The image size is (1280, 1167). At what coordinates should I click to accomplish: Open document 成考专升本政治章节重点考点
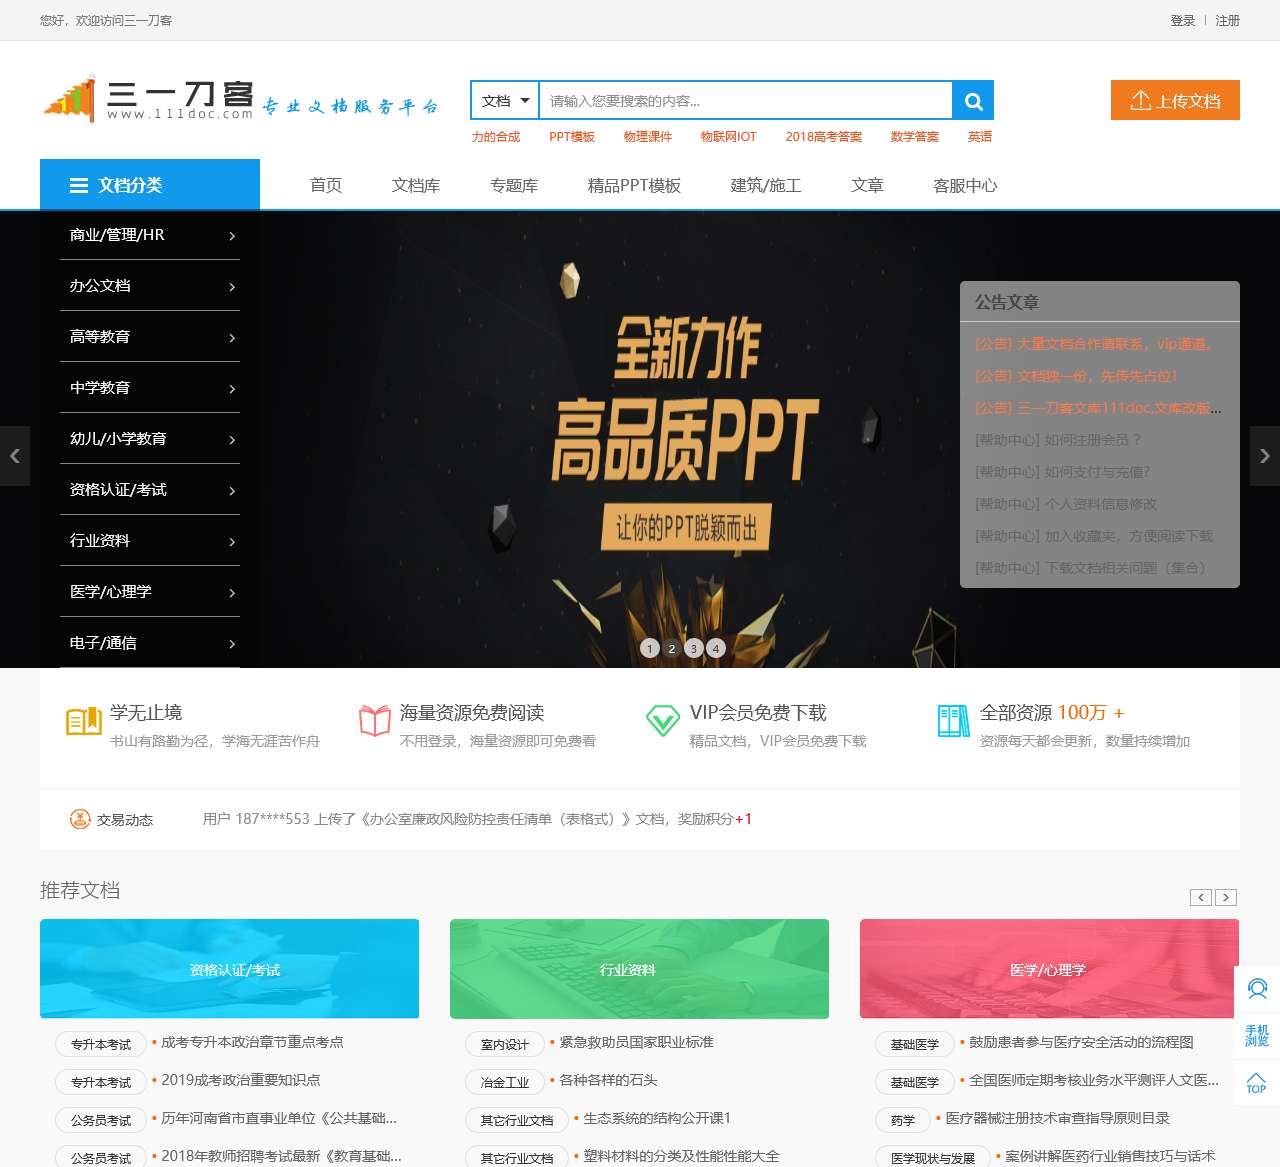pos(252,1042)
